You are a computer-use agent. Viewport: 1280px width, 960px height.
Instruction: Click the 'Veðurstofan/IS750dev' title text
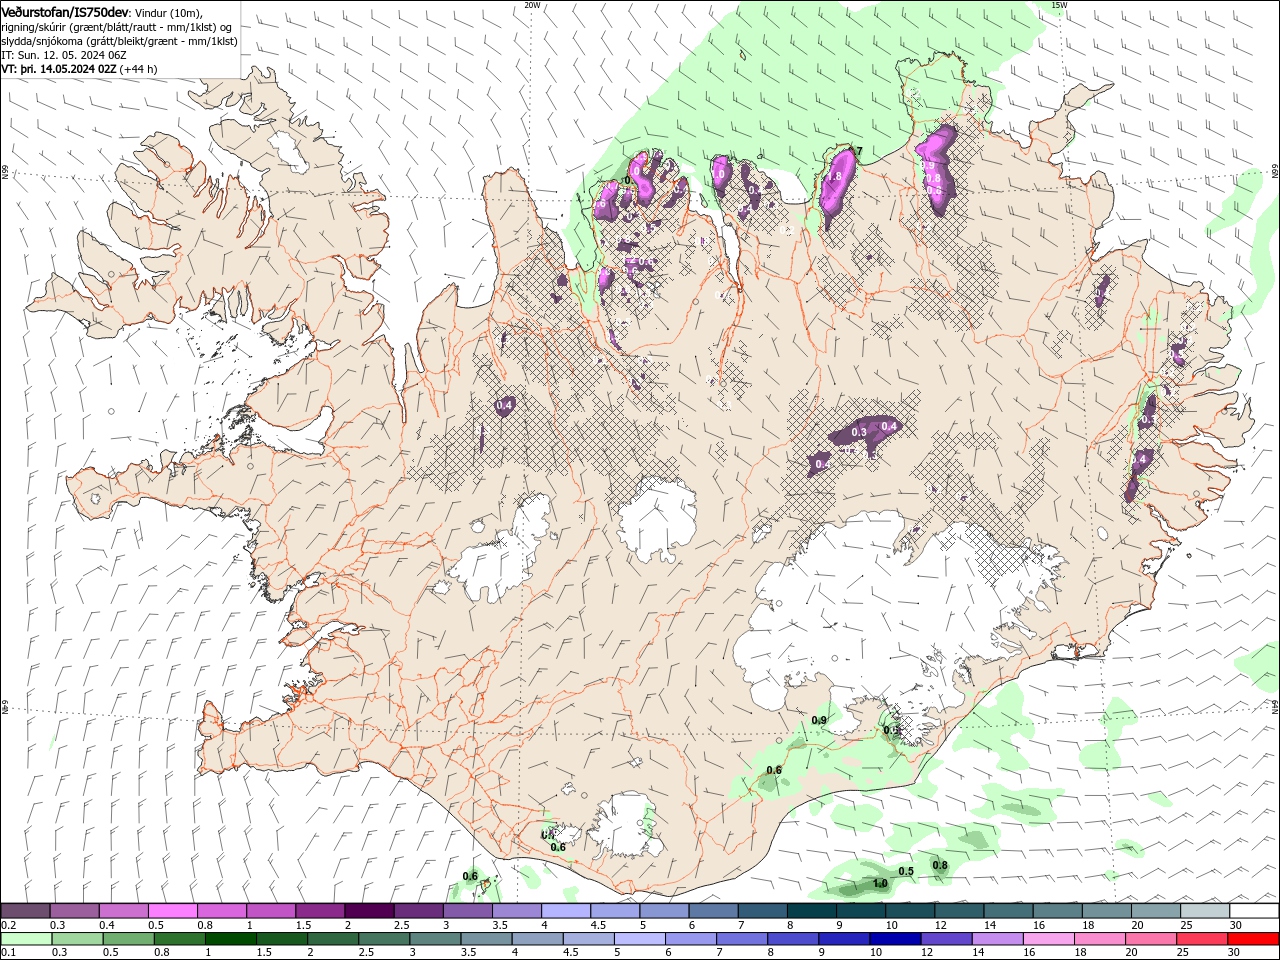pyautogui.click(x=65, y=11)
